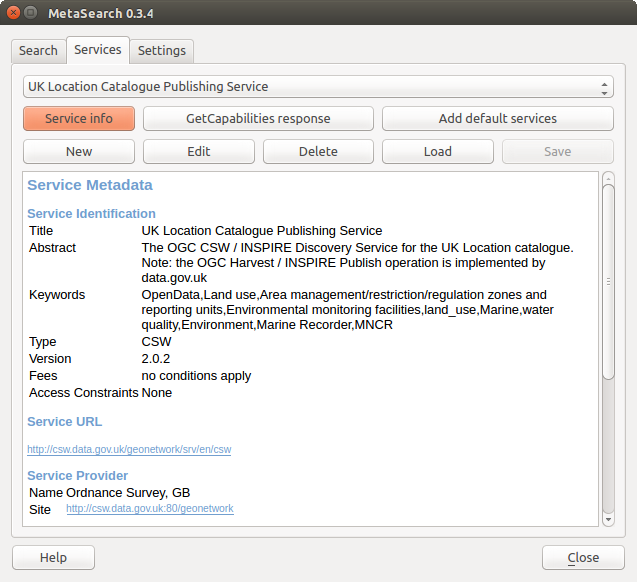Create a New service entry

[x=78, y=151]
